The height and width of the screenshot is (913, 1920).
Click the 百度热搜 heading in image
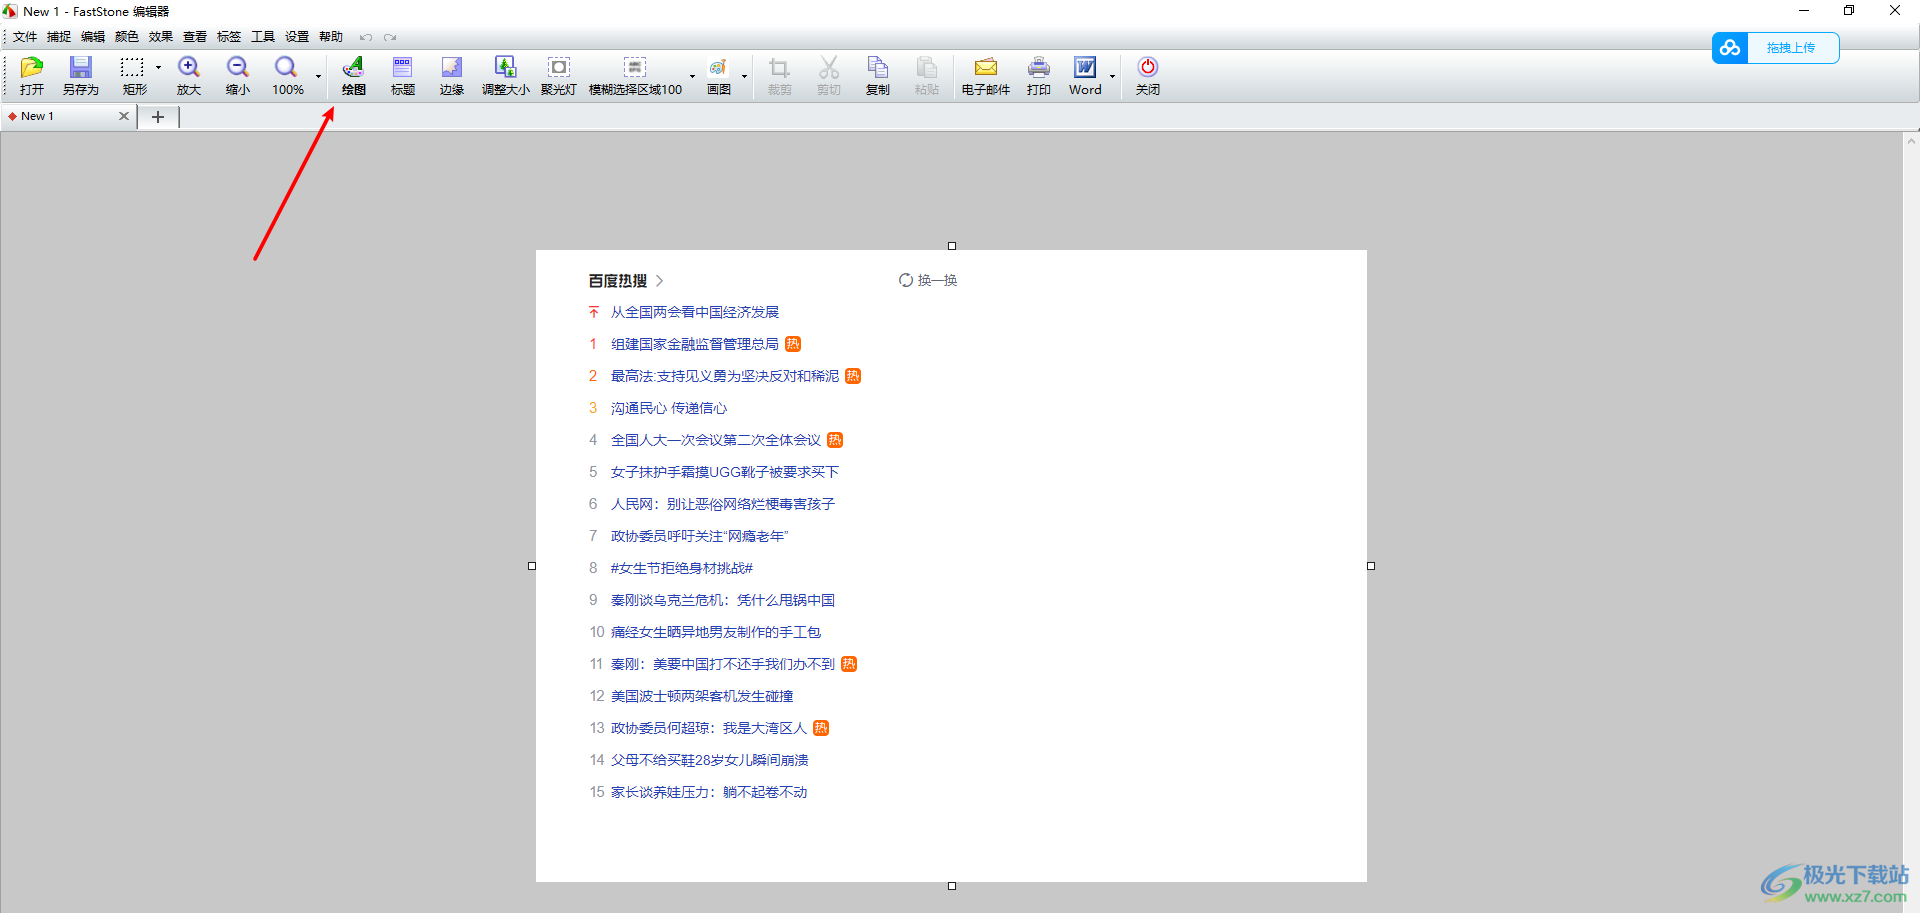pos(618,281)
